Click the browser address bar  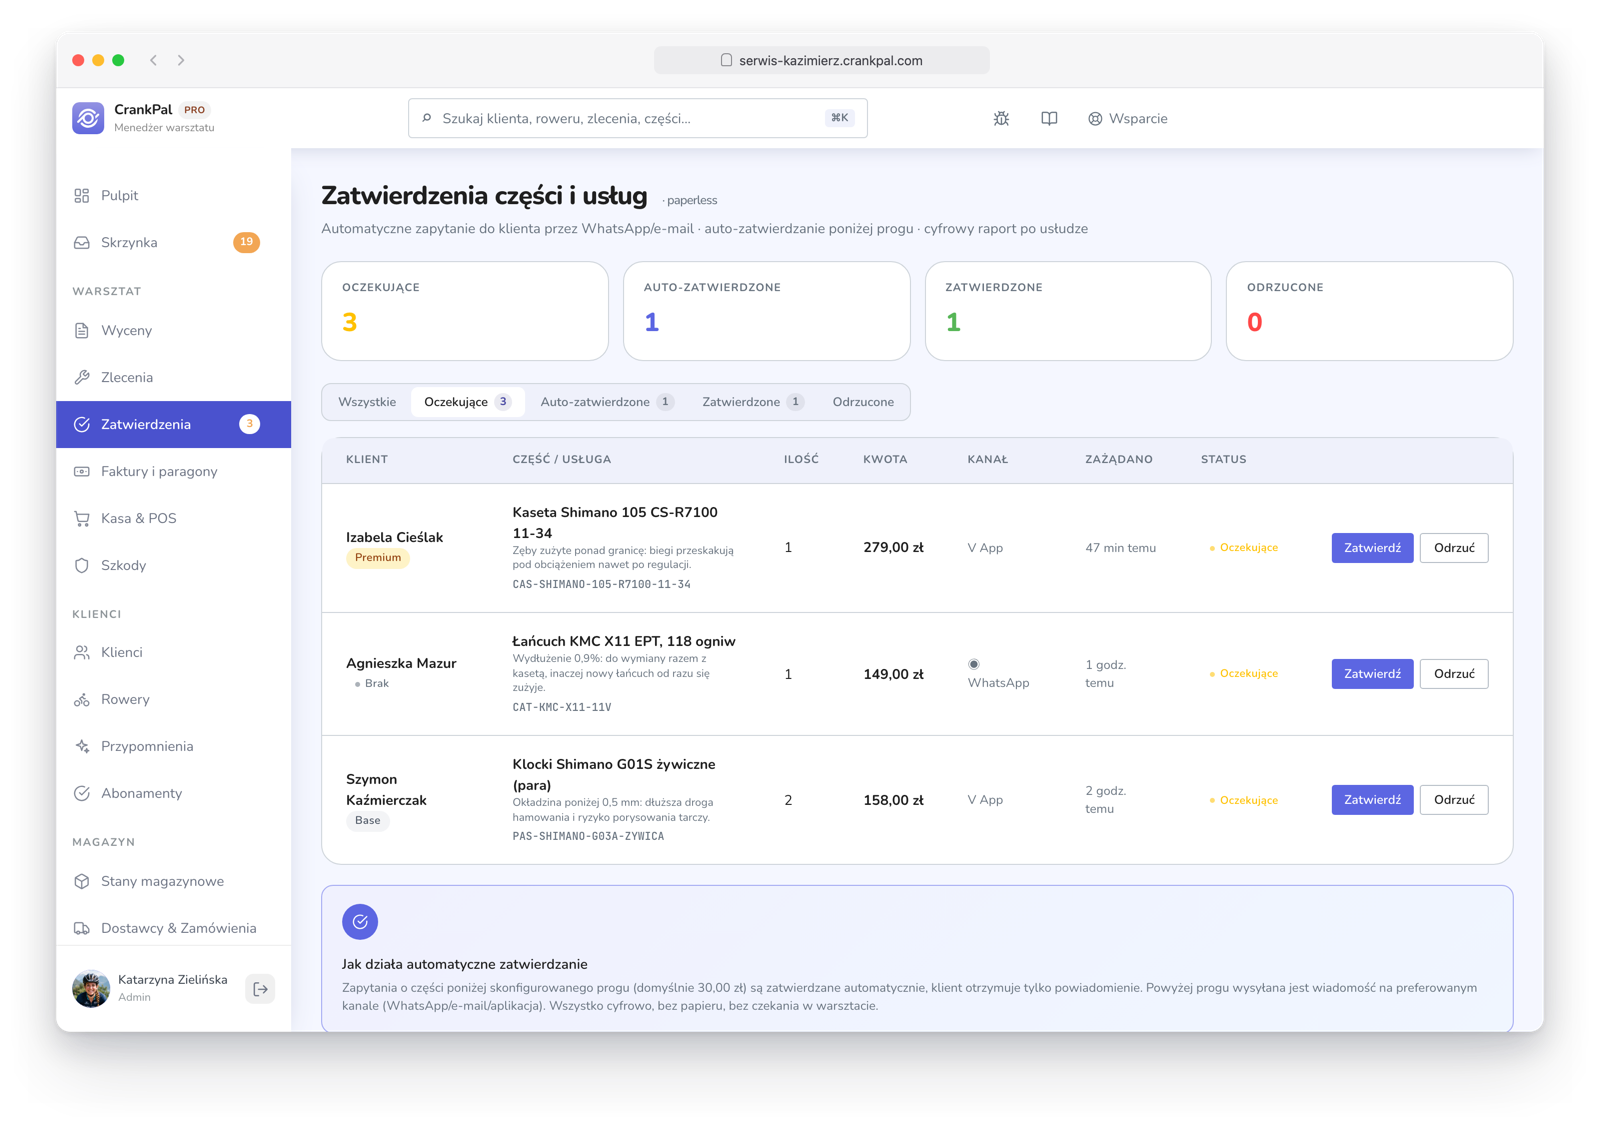(822, 60)
